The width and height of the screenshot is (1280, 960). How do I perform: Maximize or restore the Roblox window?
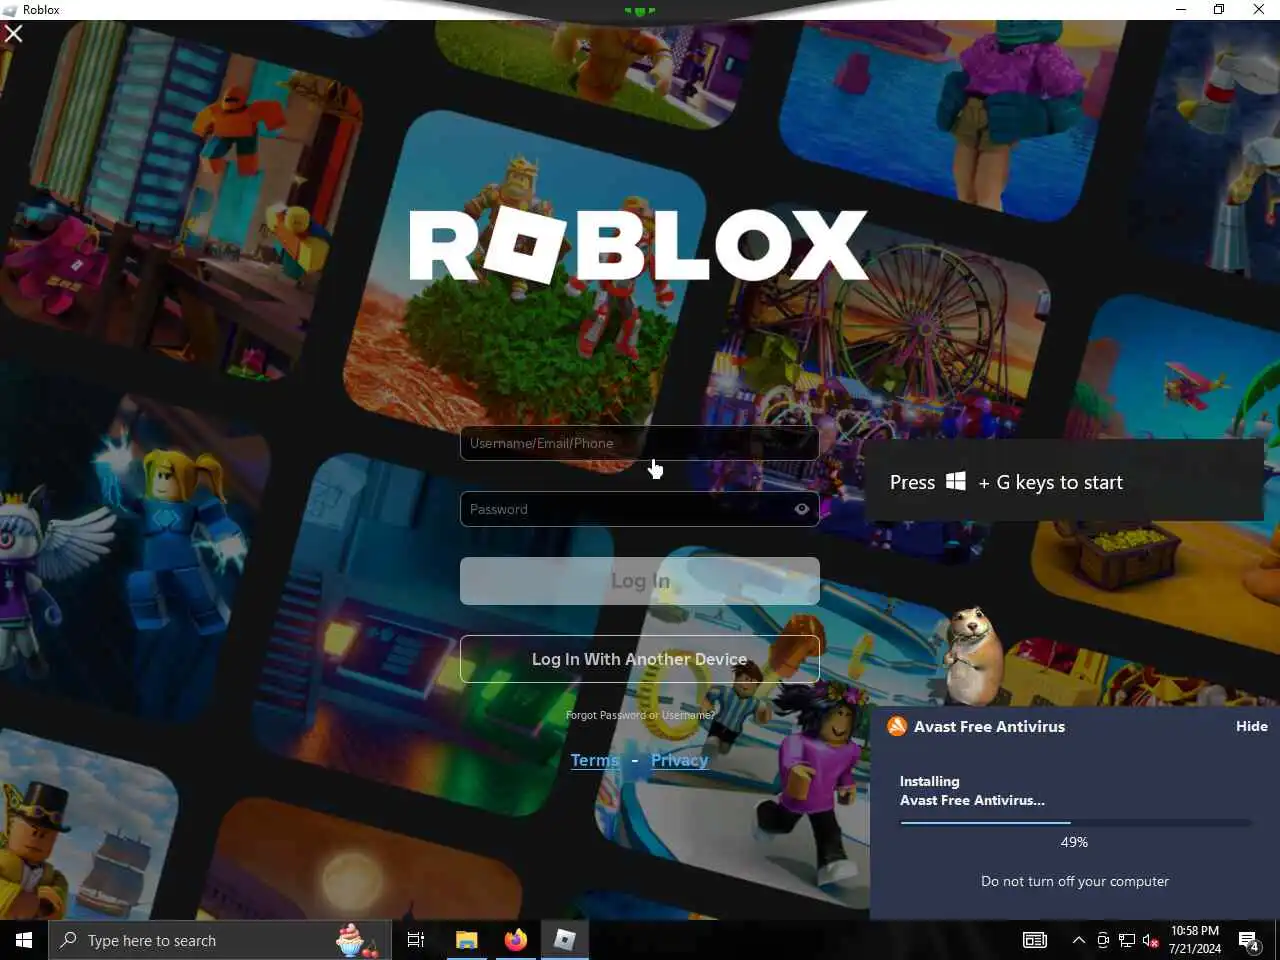[x=1219, y=10]
